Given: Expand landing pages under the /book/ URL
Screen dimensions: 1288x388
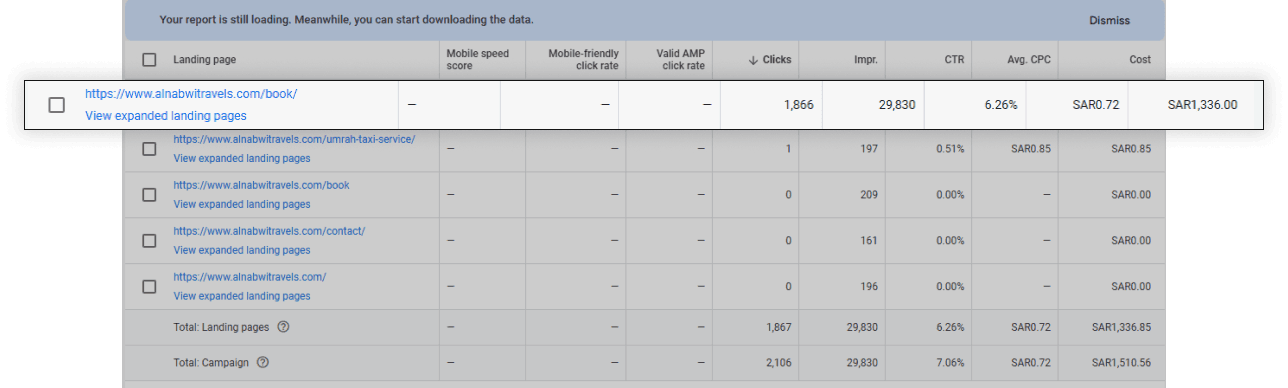Looking at the screenshot, I should 166,116.
